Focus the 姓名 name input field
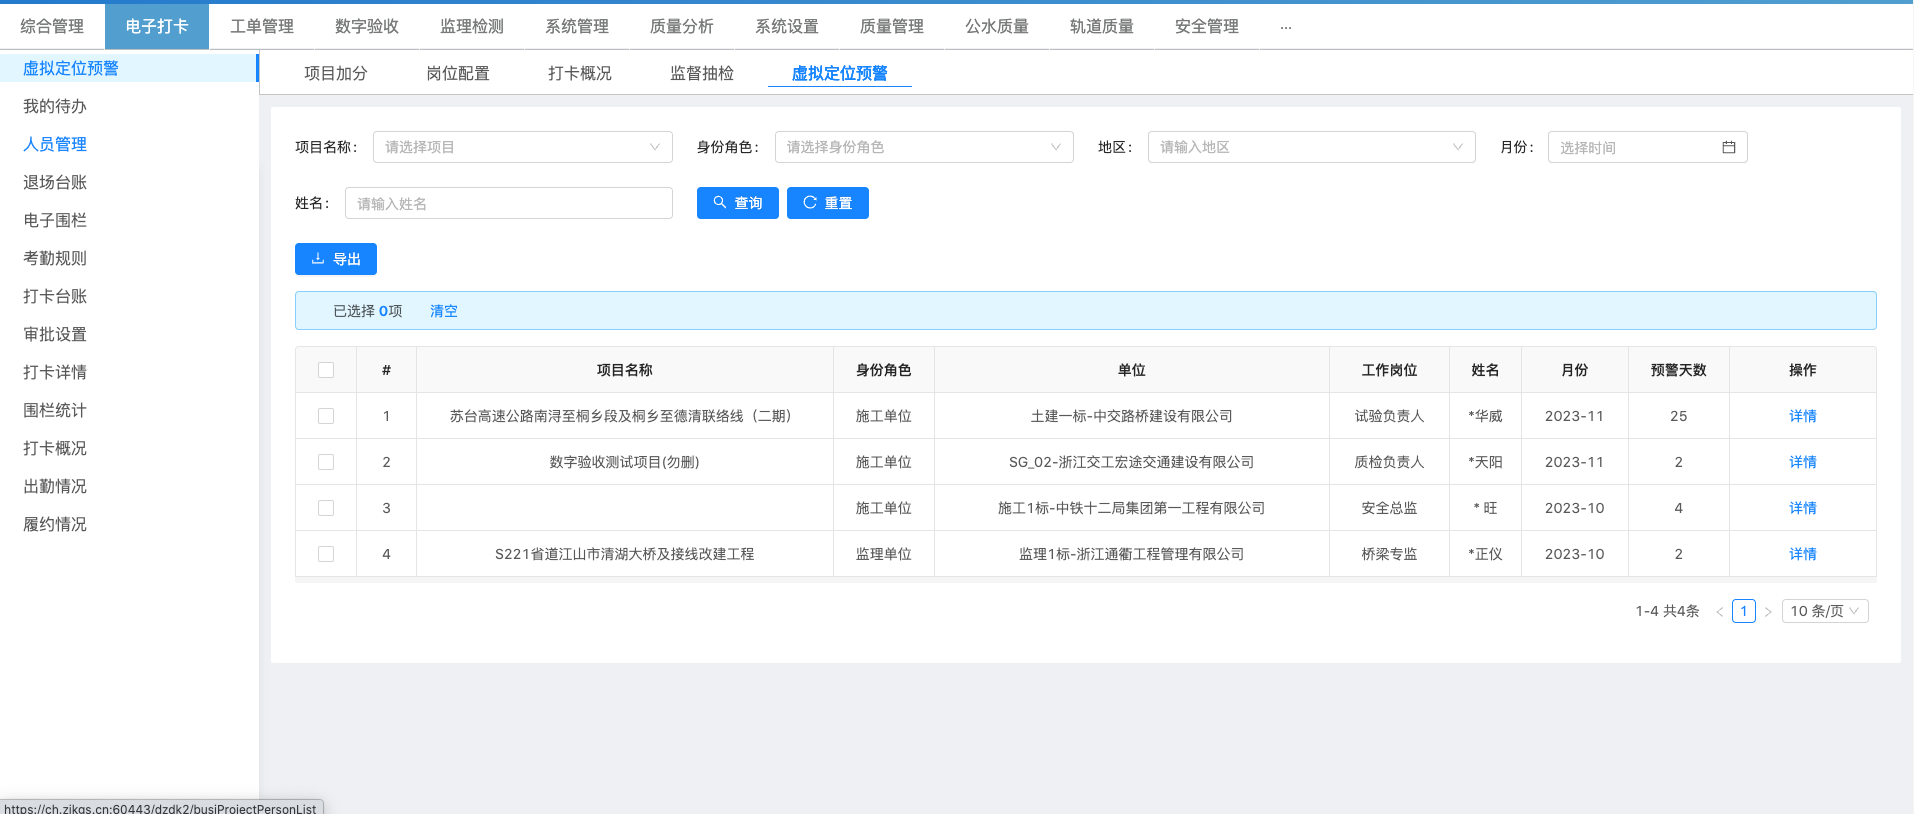This screenshot has width=1914, height=814. coord(509,203)
